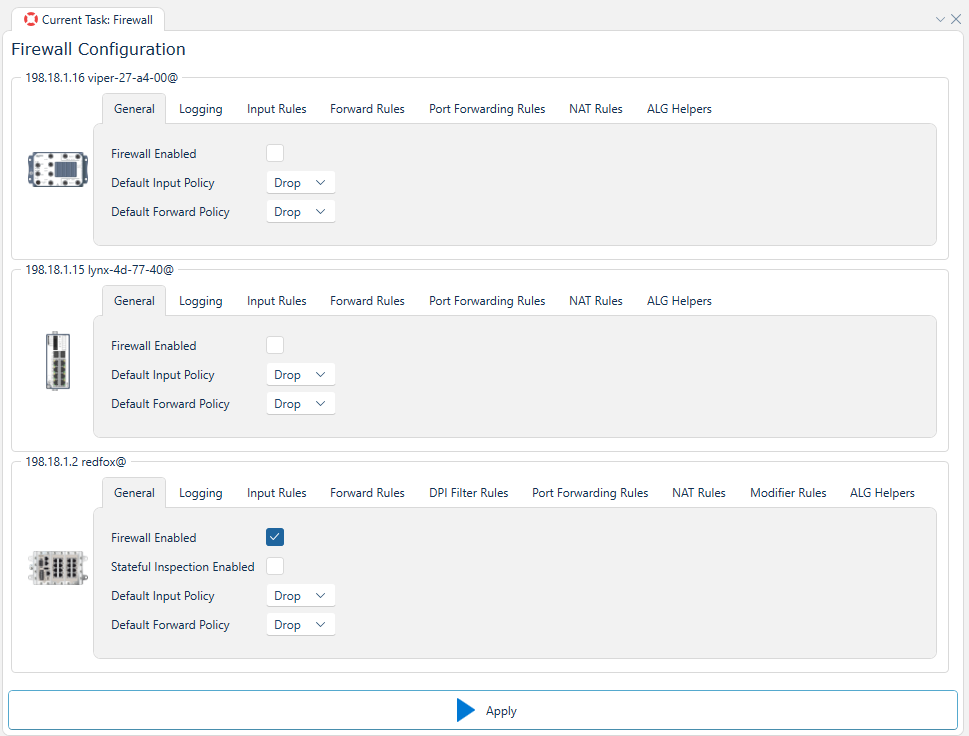Open Modifier Rules tab for redfox
This screenshot has width=969, height=736.
click(788, 493)
